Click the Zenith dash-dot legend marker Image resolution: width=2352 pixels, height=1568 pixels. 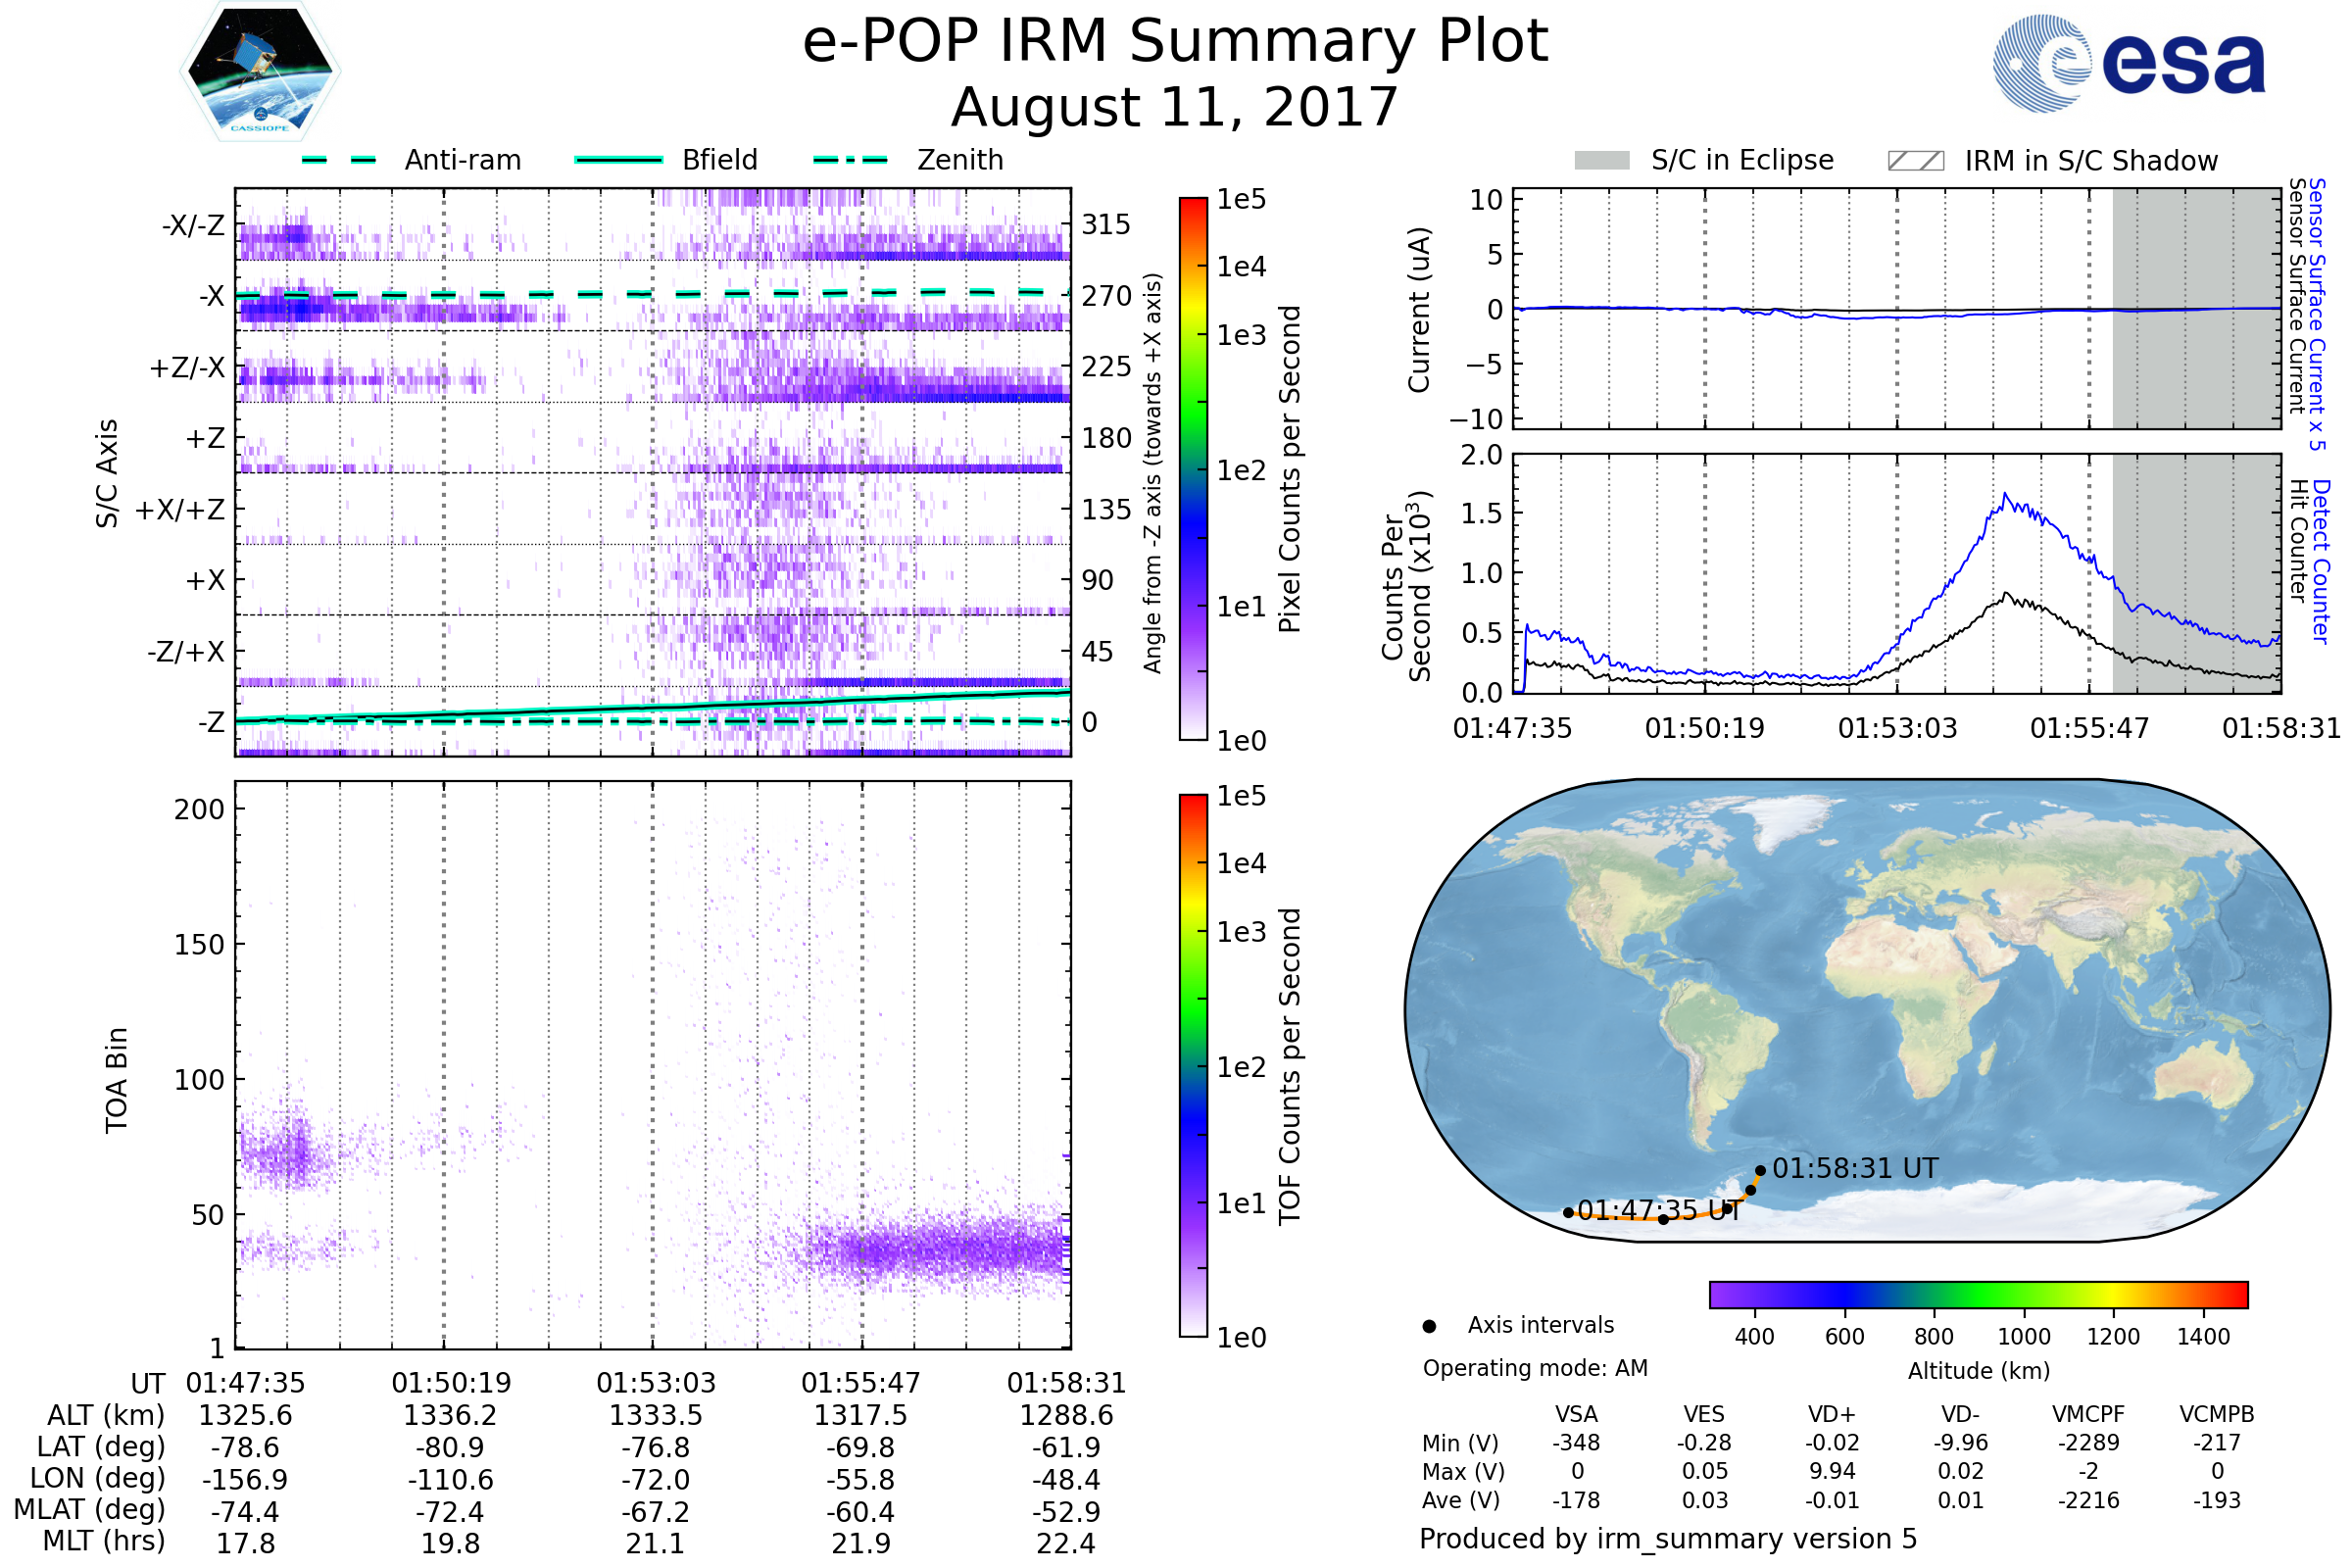[x=851, y=160]
